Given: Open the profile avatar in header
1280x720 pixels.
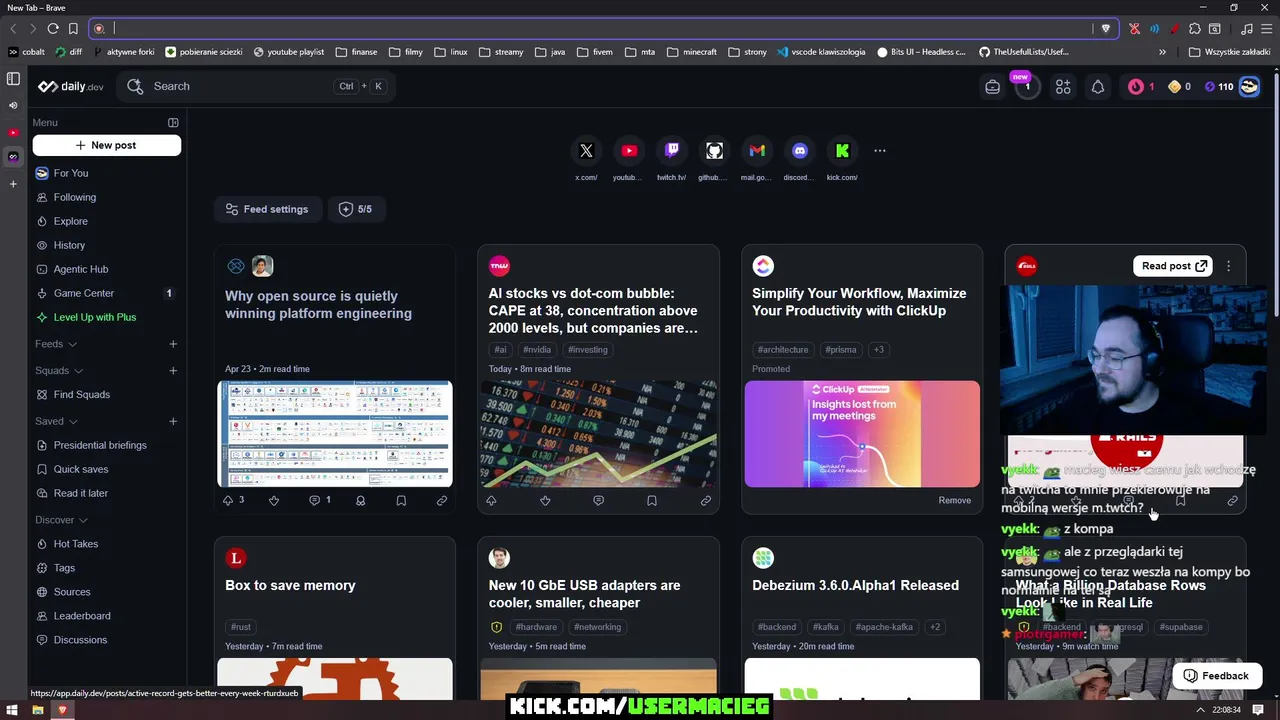Looking at the screenshot, I should pyautogui.click(x=1249, y=87).
